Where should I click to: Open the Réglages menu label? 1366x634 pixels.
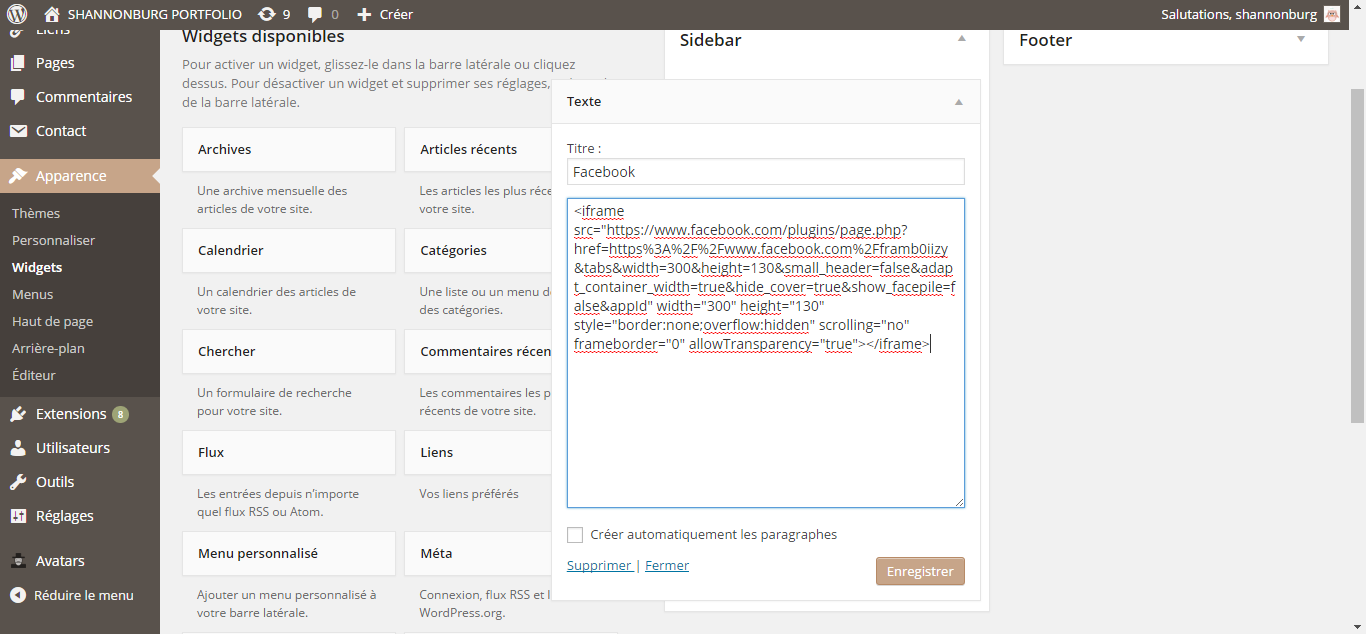(65, 516)
